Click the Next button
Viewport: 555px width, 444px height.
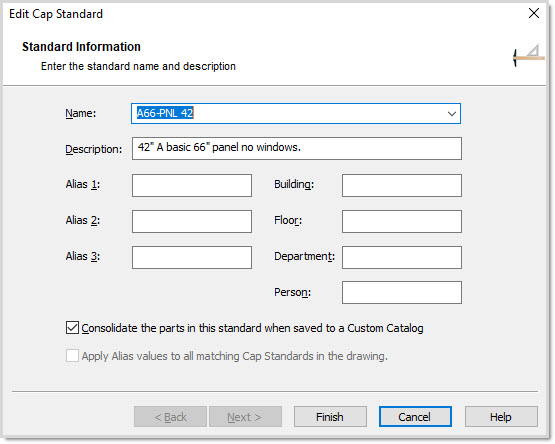(245, 417)
